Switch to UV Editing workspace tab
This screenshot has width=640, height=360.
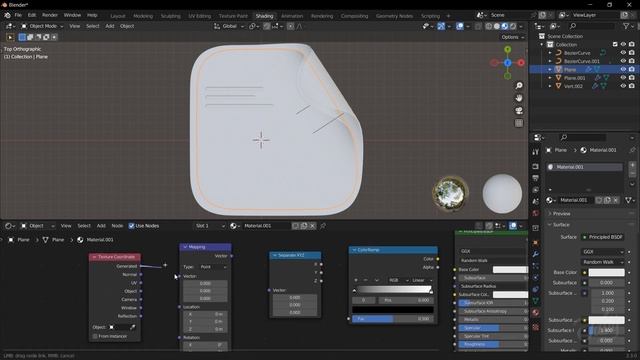coord(200,16)
